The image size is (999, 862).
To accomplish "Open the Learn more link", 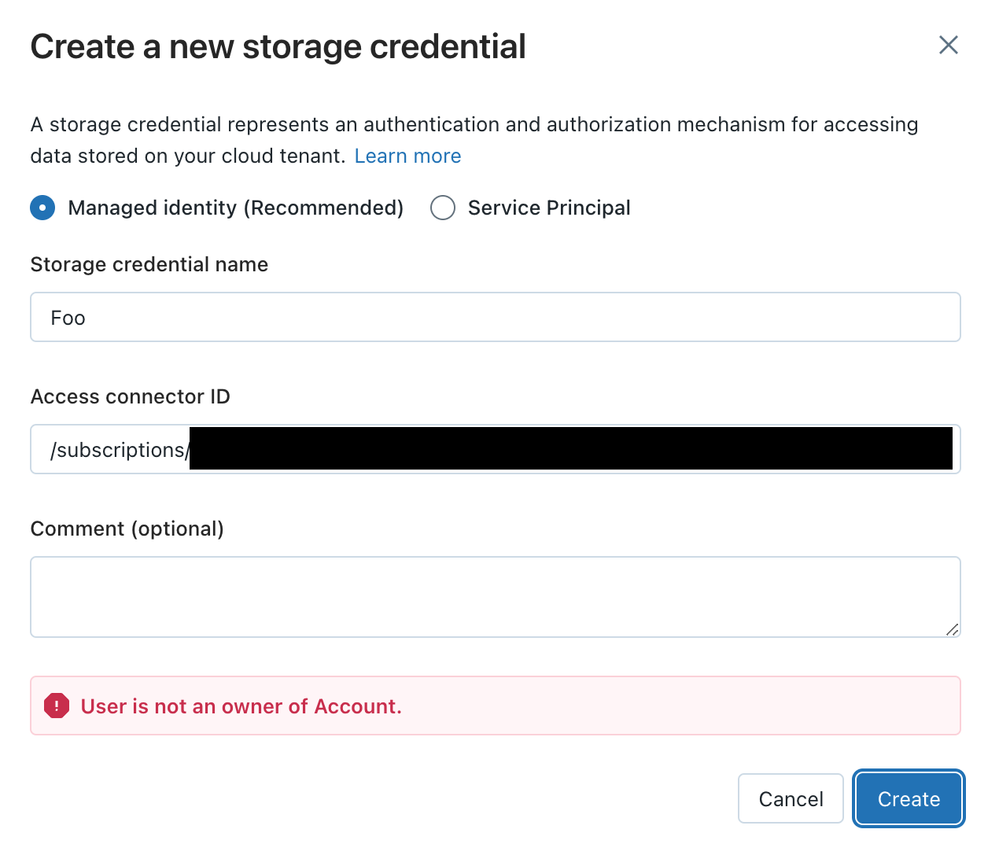I will coord(407,156).
